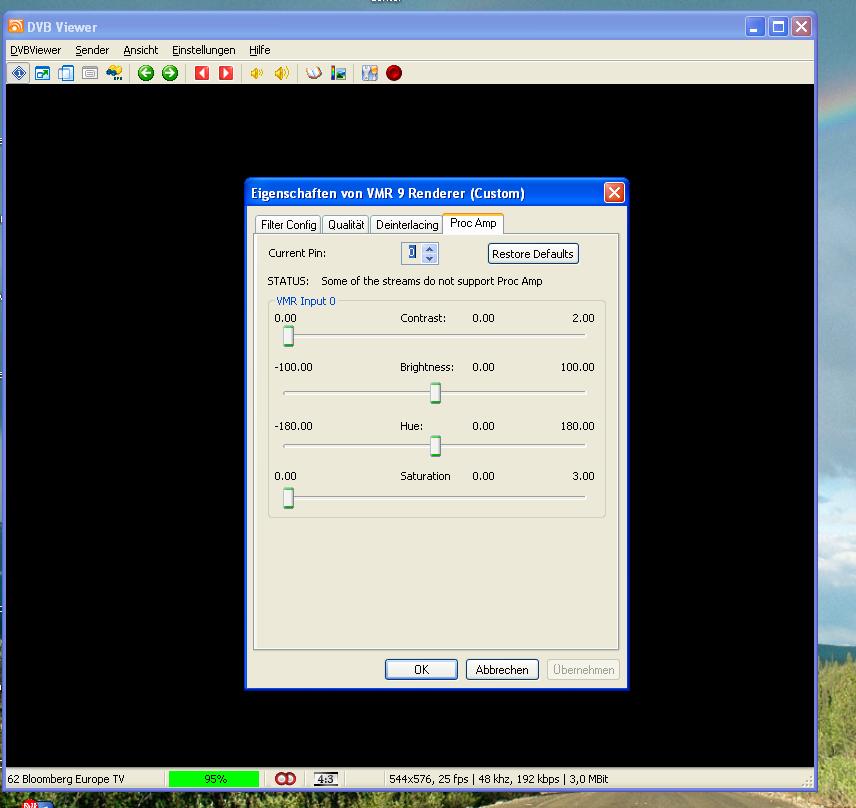
Task: Click the '544x576, 25 fps' stream info text
Action: (x=429, y=779)
